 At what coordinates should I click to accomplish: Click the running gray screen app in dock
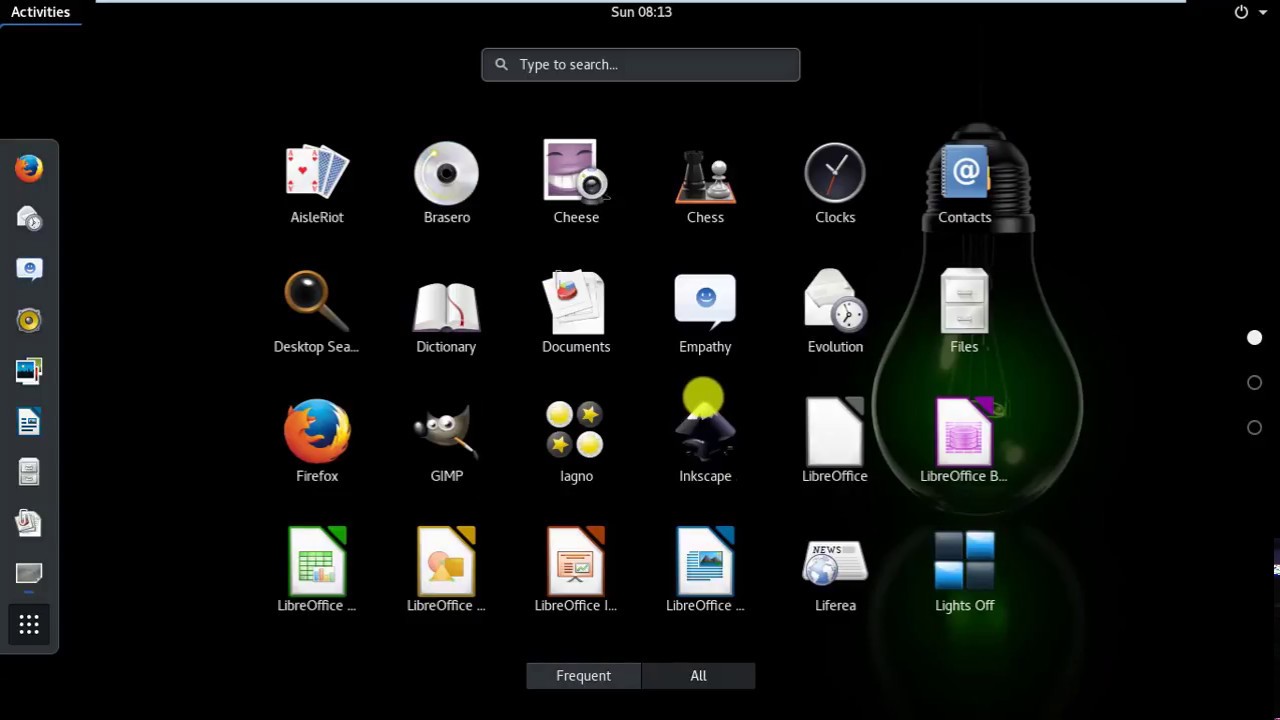coord(29,574)
